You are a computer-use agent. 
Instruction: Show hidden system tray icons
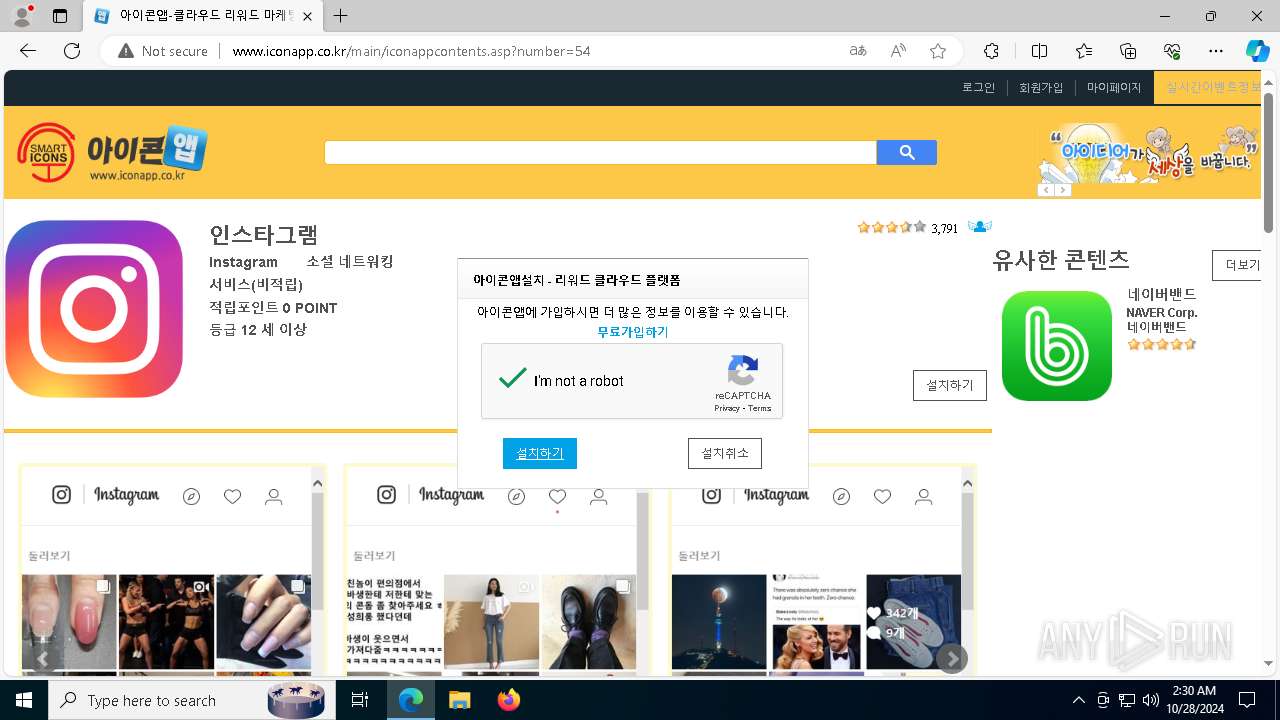coord(1078,700)
